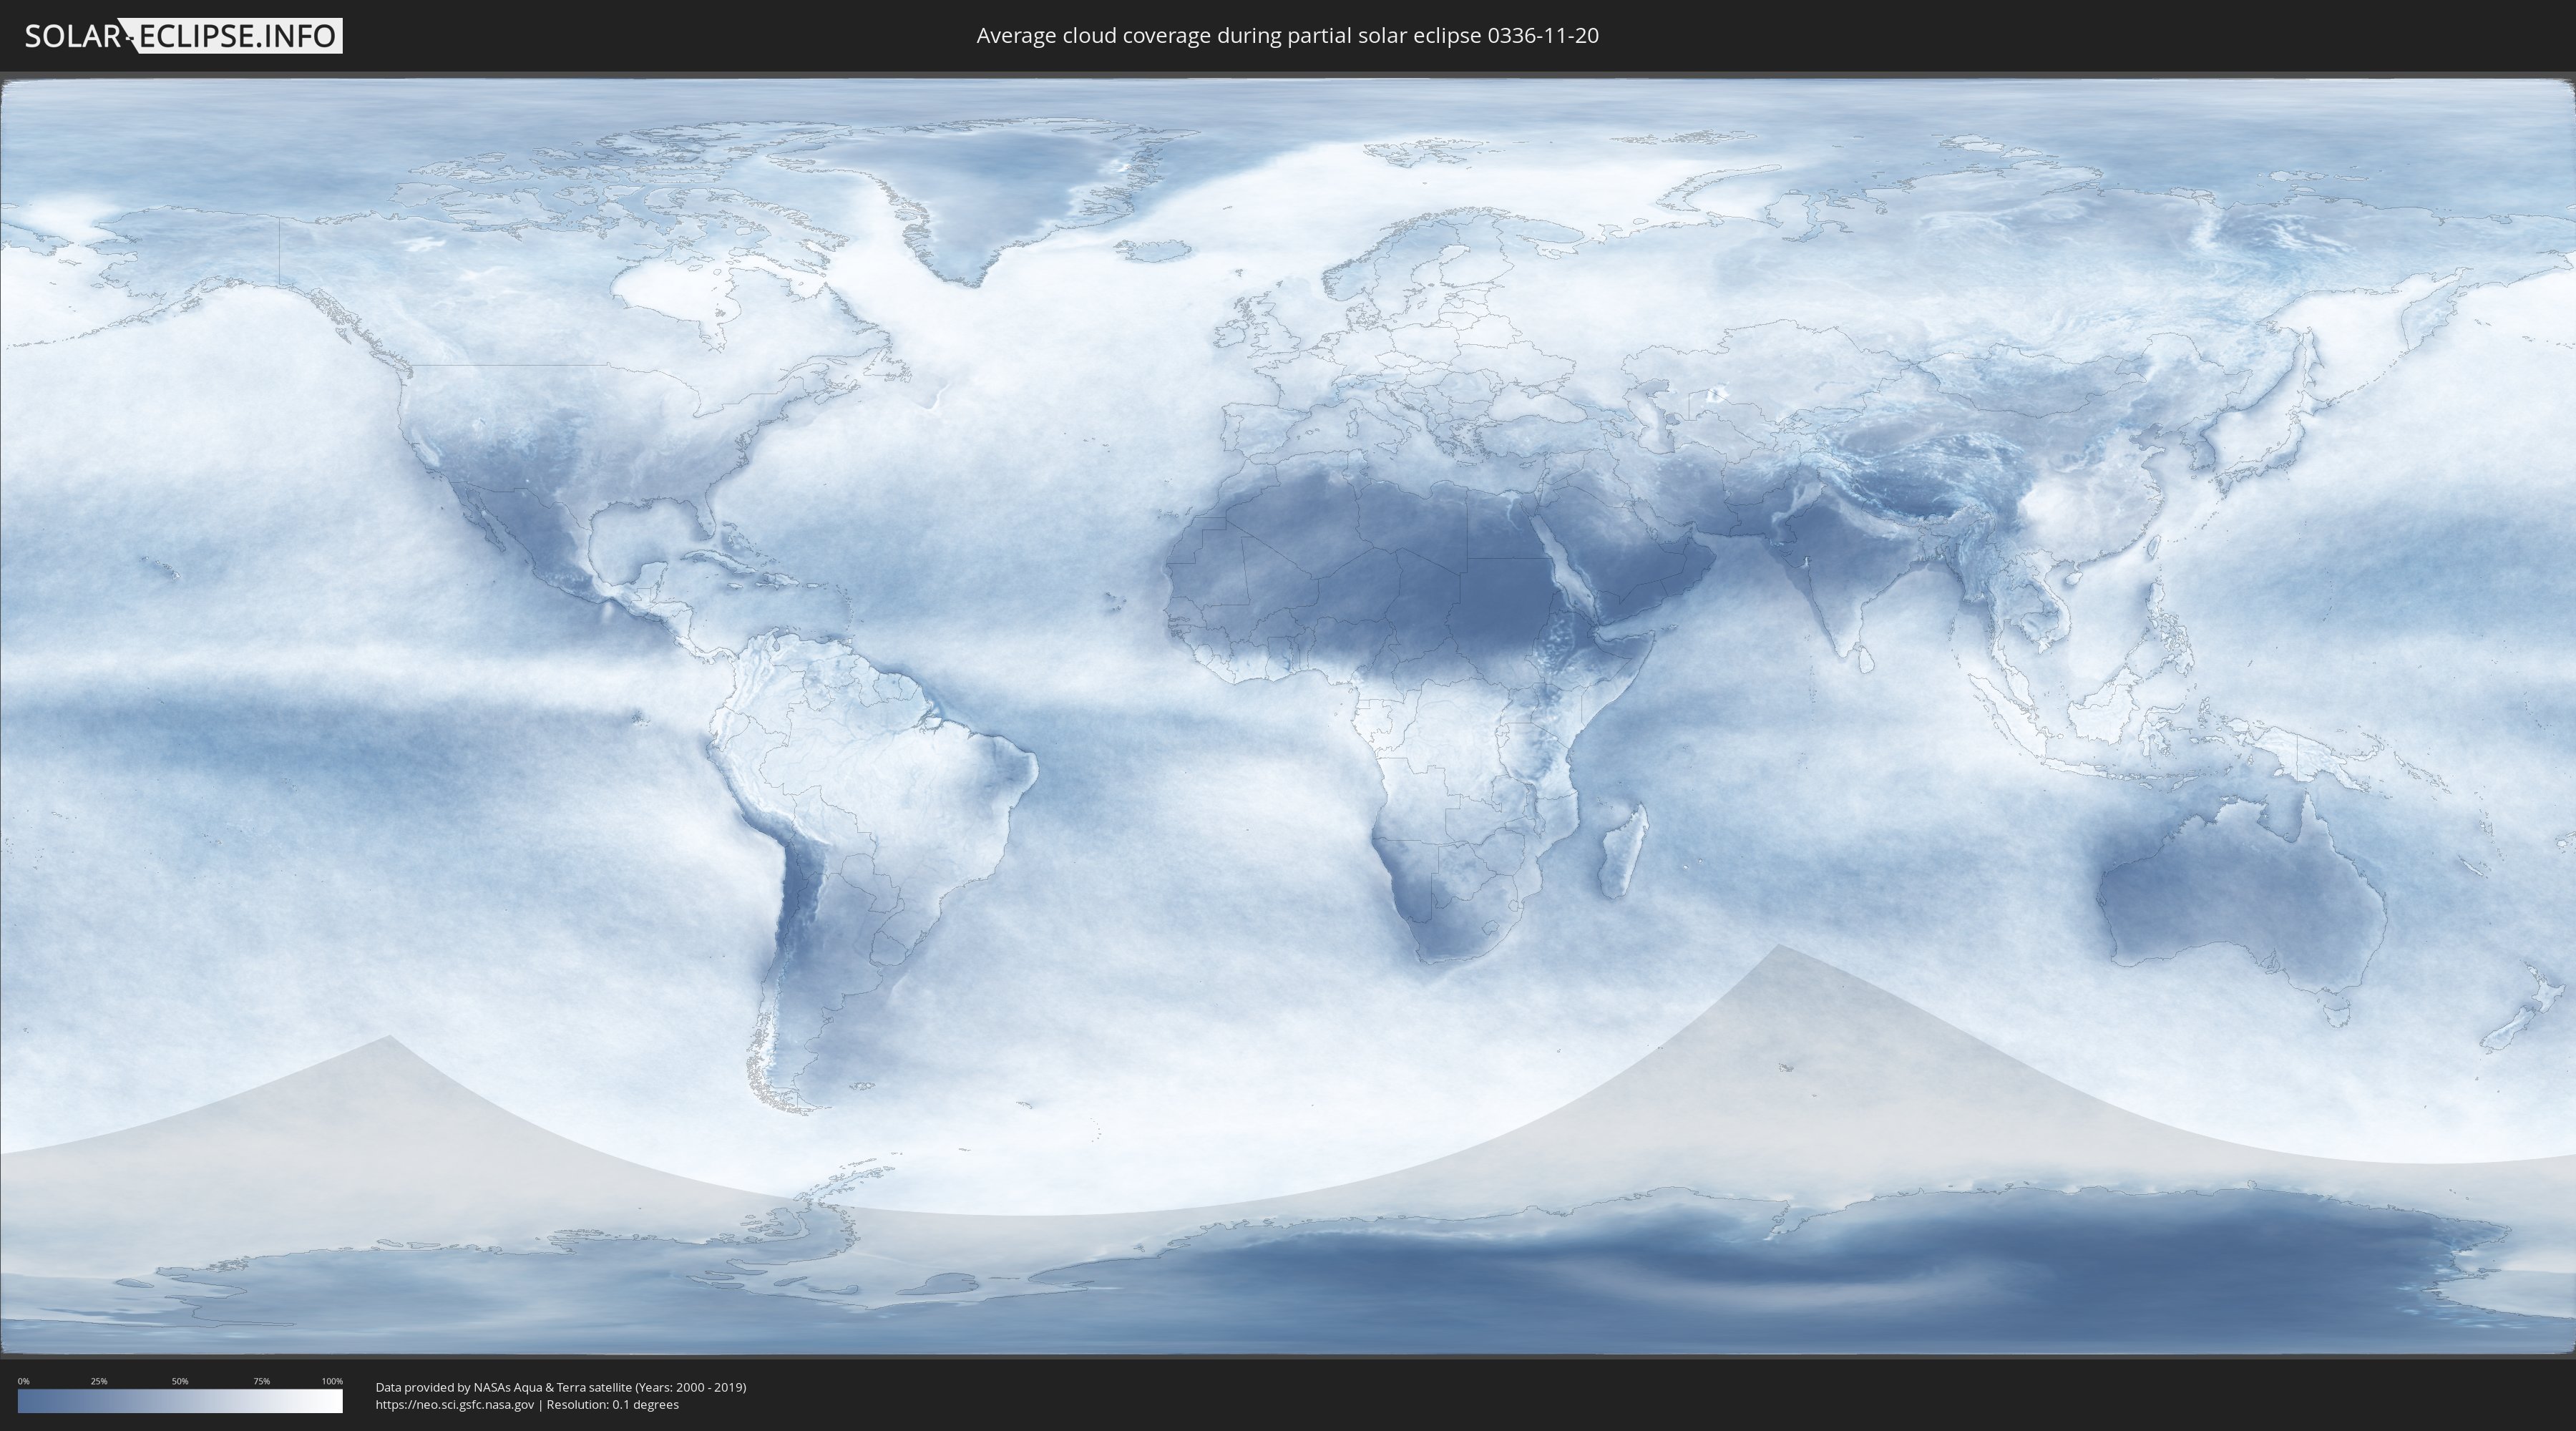Click the peak of the left eclipse shadow
The width and height of the screenshot is (2576, 1431).
(389, 1039)
